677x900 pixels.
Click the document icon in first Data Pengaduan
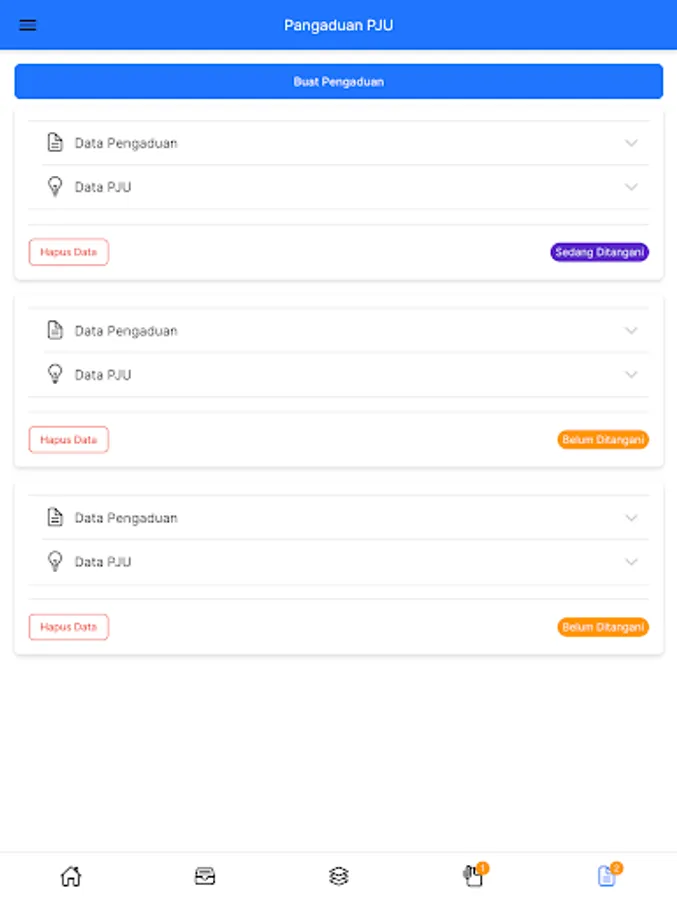tap(55, 143)
